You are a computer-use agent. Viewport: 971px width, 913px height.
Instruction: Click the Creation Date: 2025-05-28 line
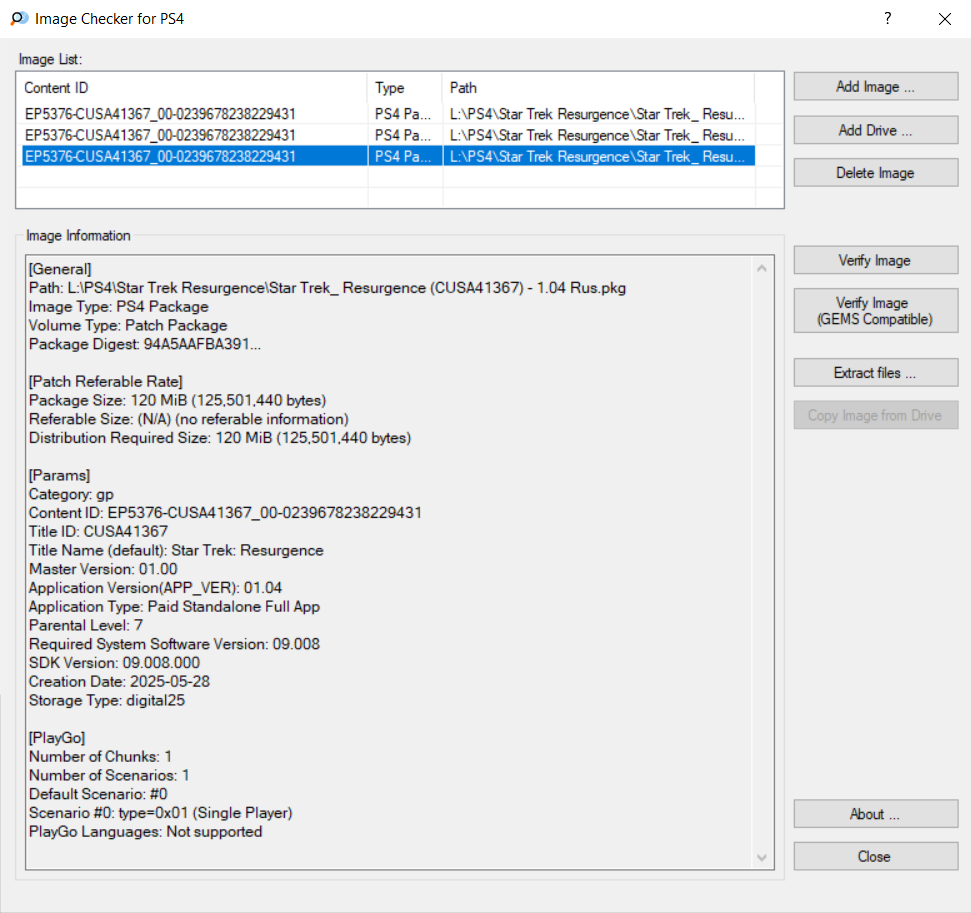click(119, 682)
